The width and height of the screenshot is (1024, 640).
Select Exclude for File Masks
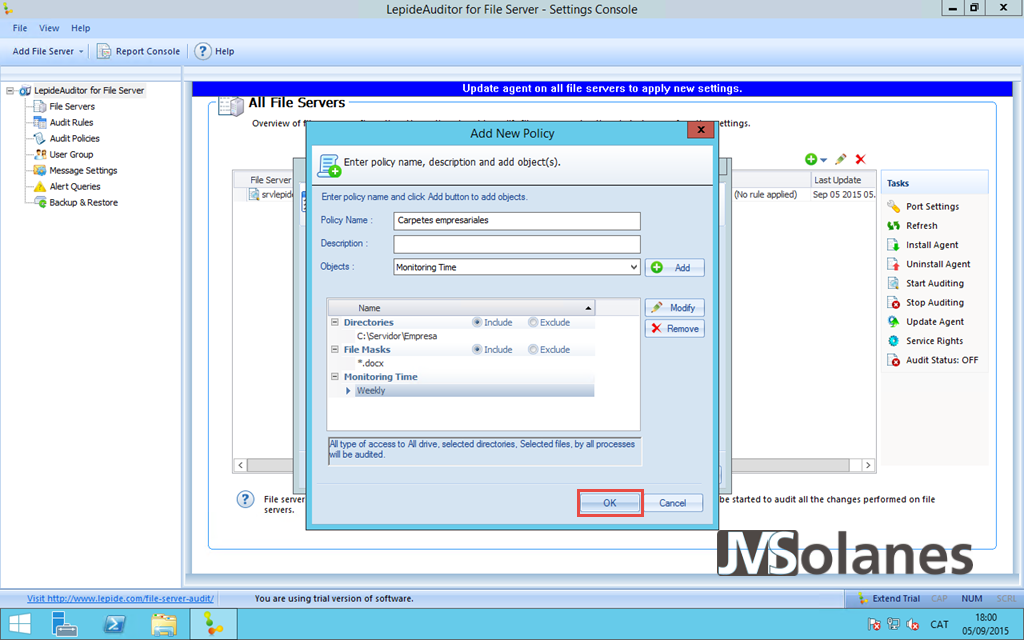(533, 349)
